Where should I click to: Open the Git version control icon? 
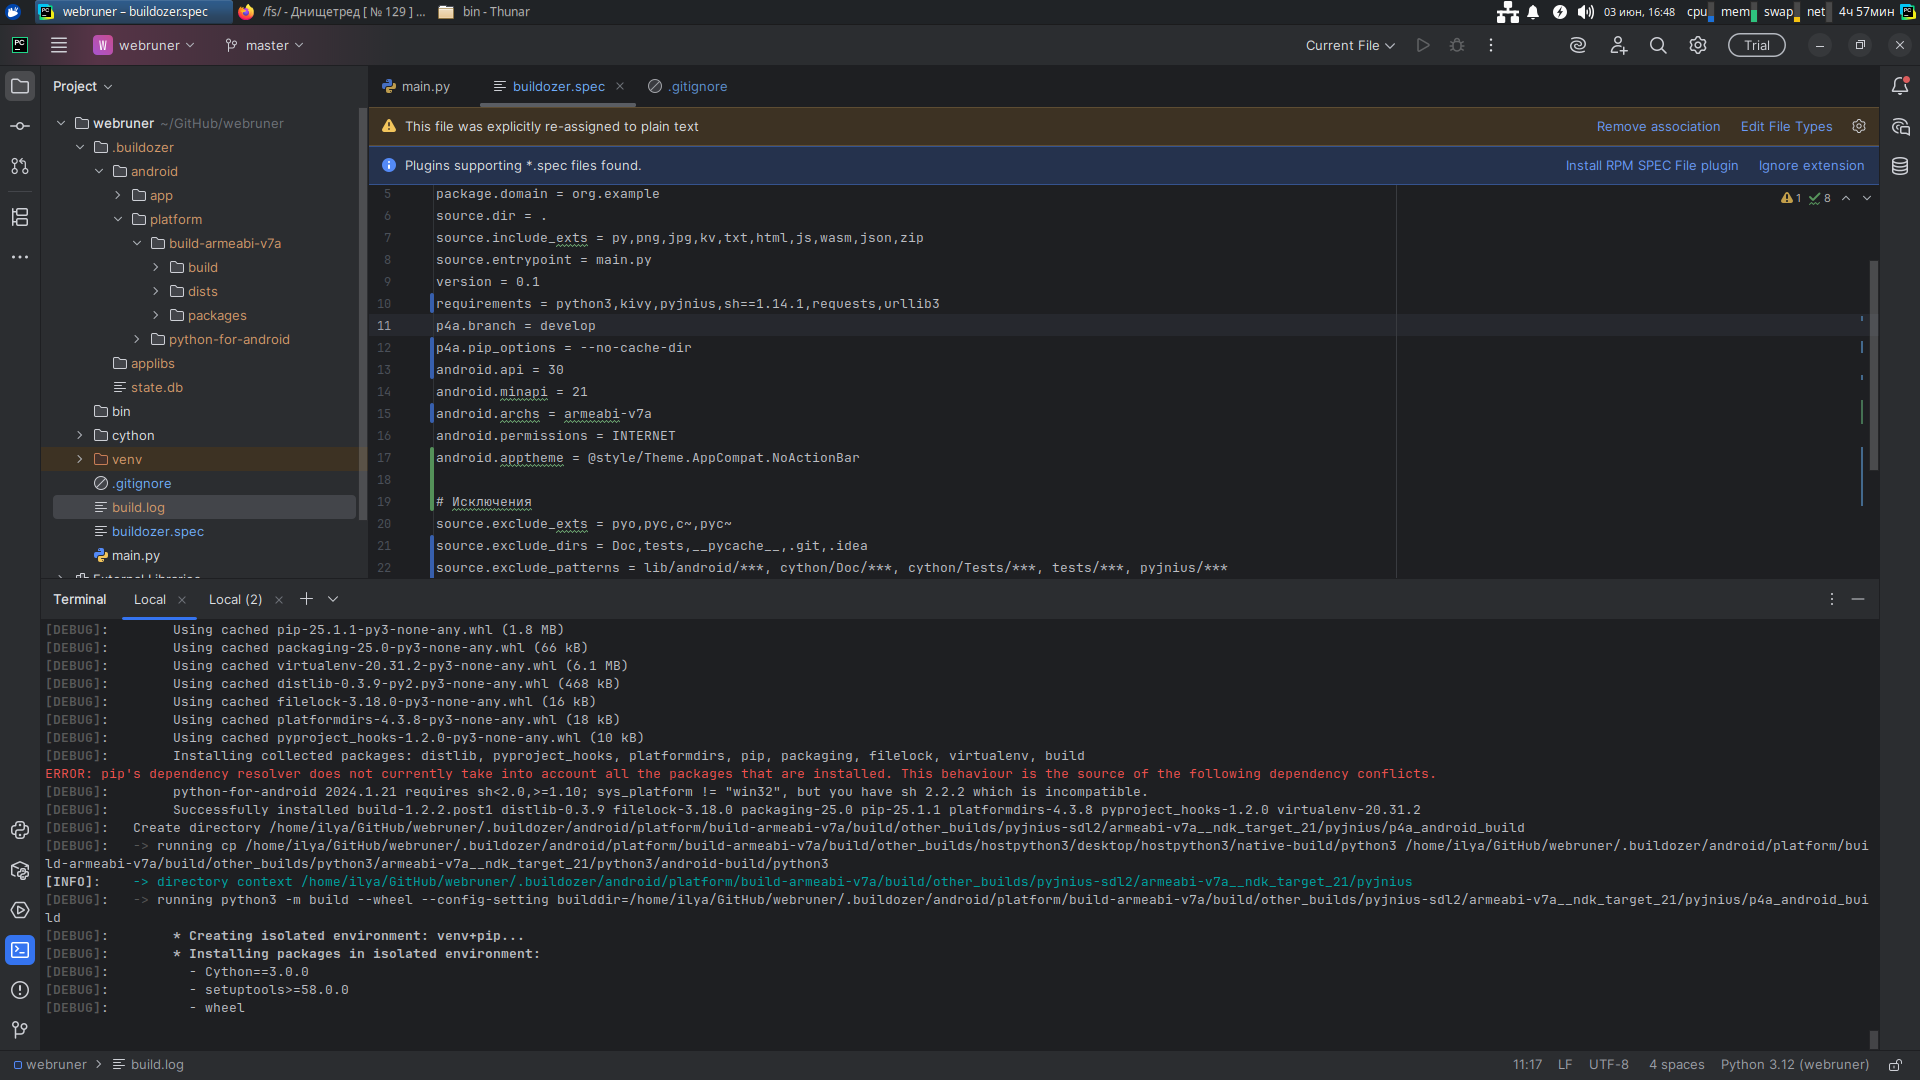click(x=20, y=1029)
